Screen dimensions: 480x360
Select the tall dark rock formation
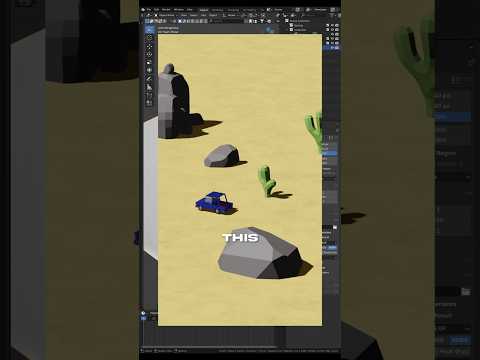175,101
